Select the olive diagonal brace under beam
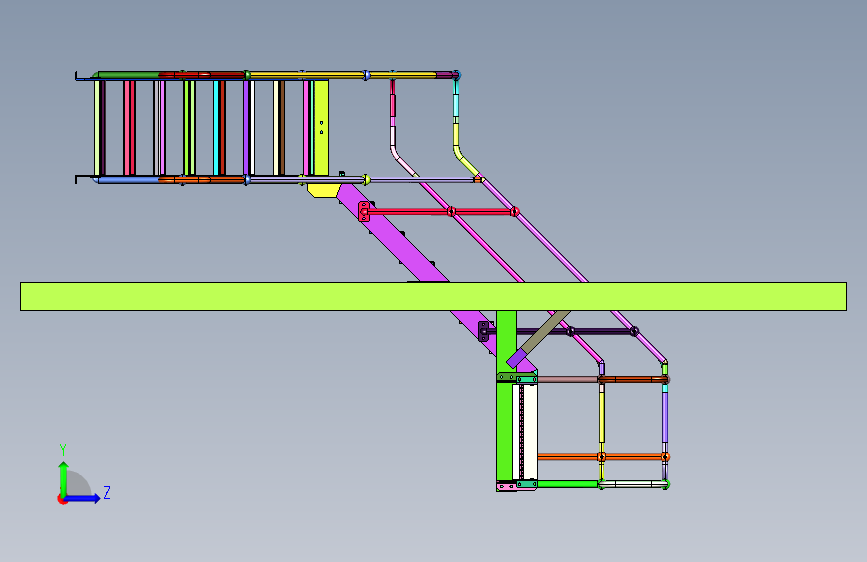867x562 pixels. pyautogui.click(x=546, y=331)
